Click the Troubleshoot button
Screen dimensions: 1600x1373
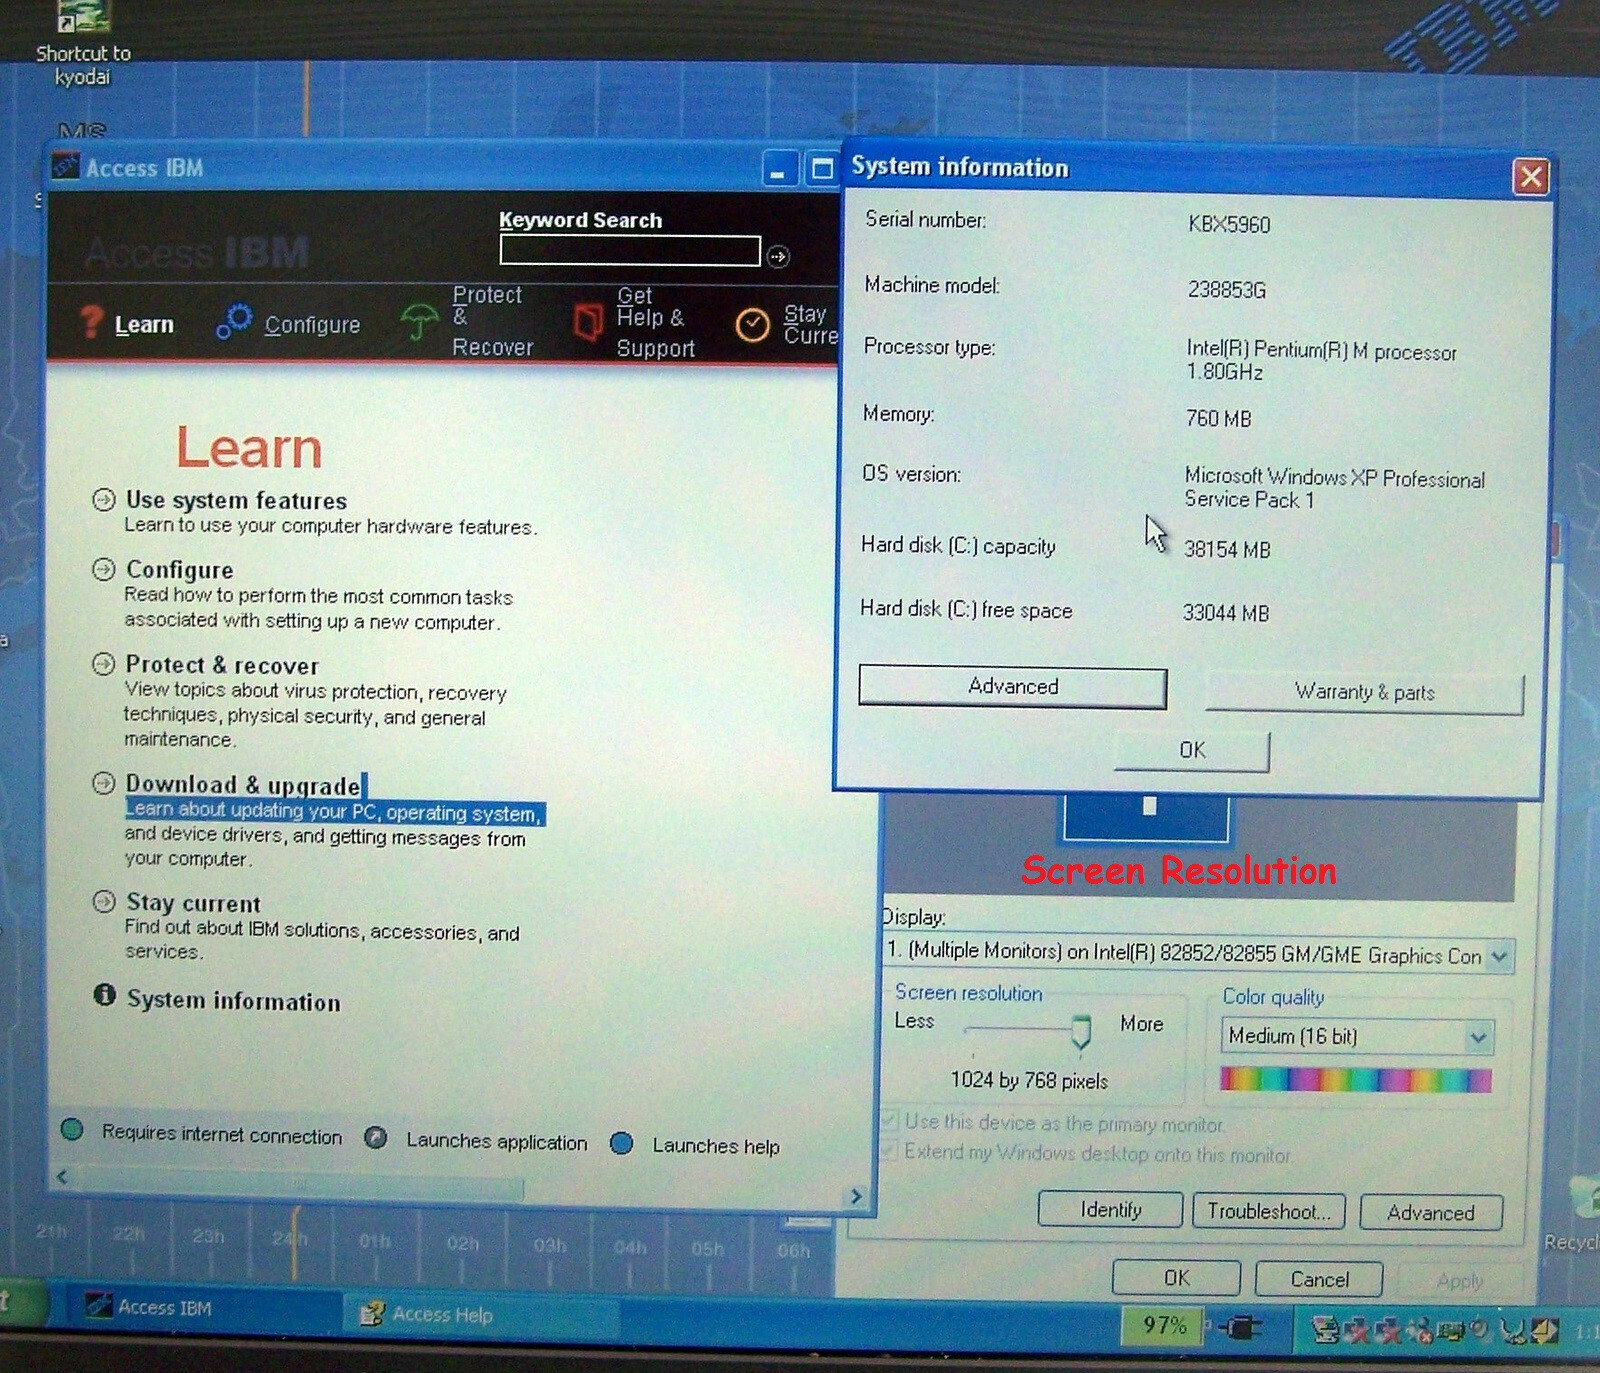coord(1268,1212)
